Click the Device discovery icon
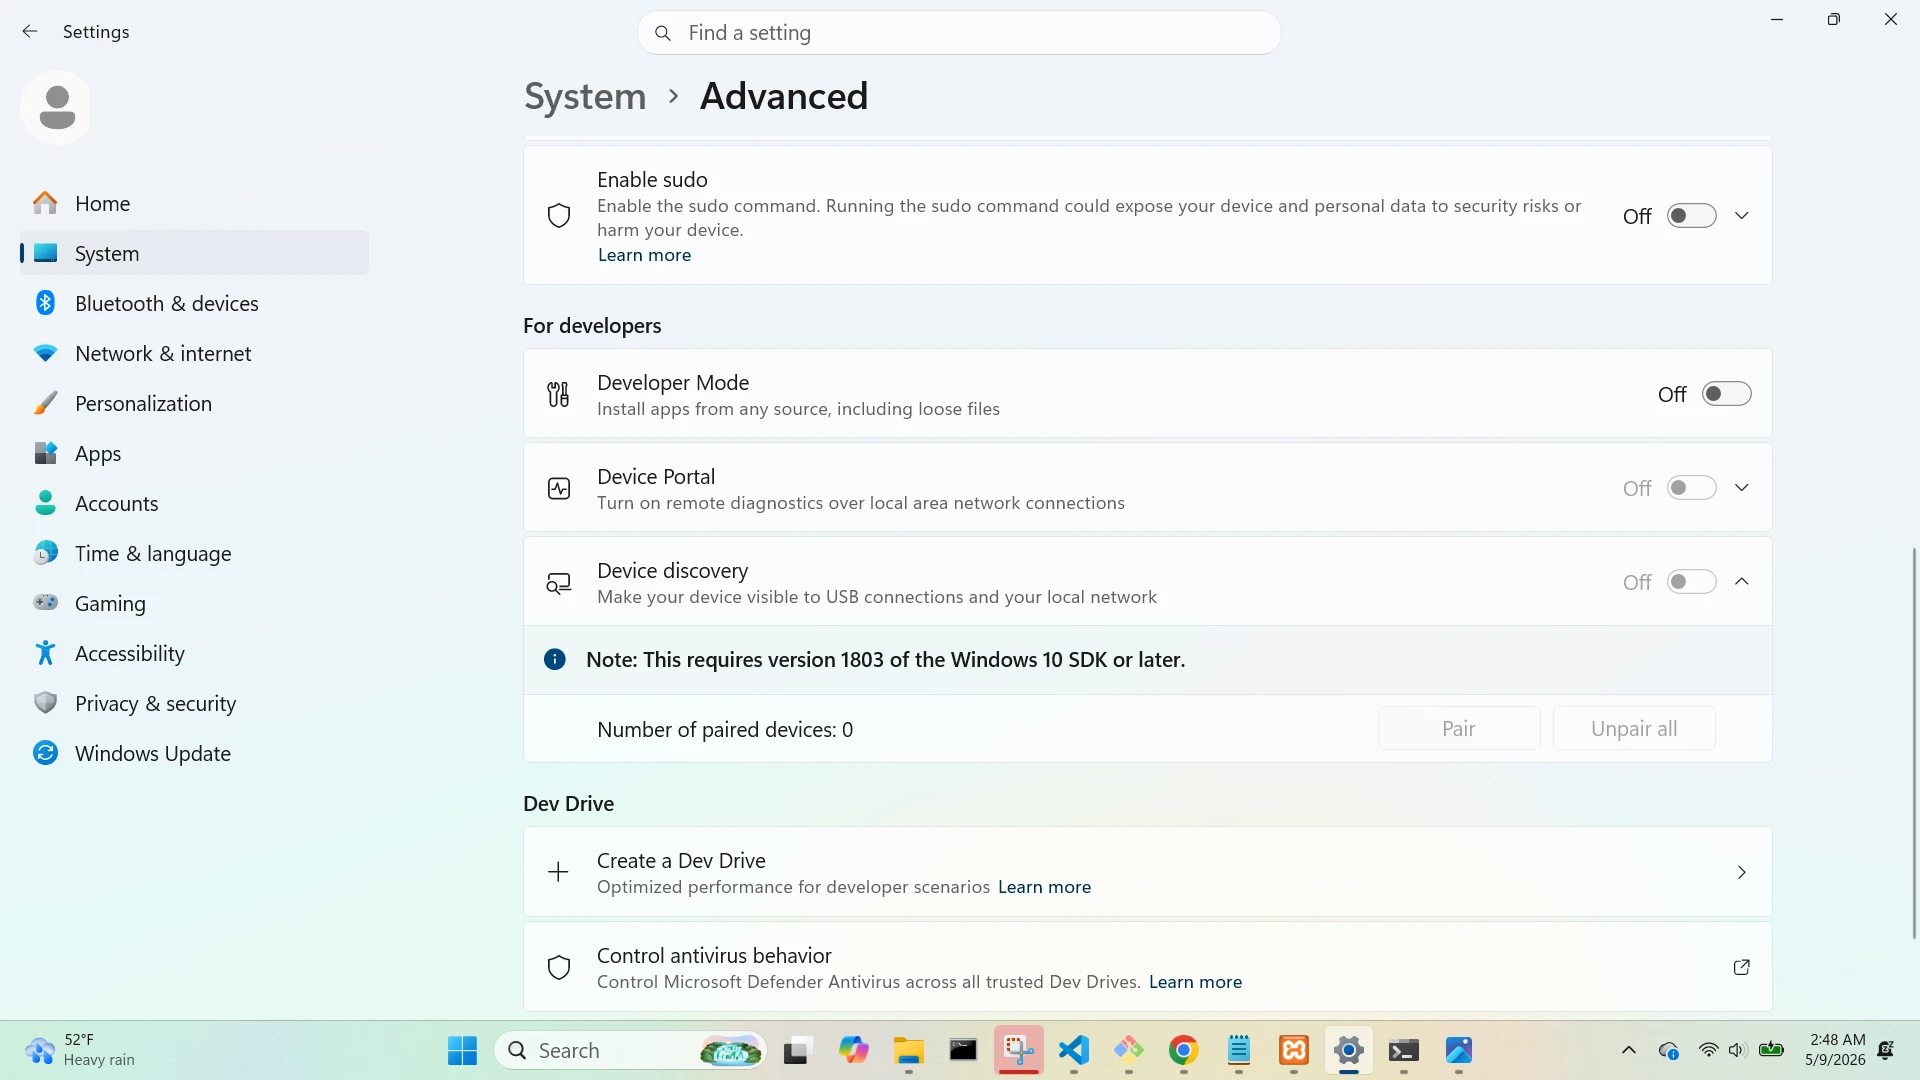 pos(559,583)
